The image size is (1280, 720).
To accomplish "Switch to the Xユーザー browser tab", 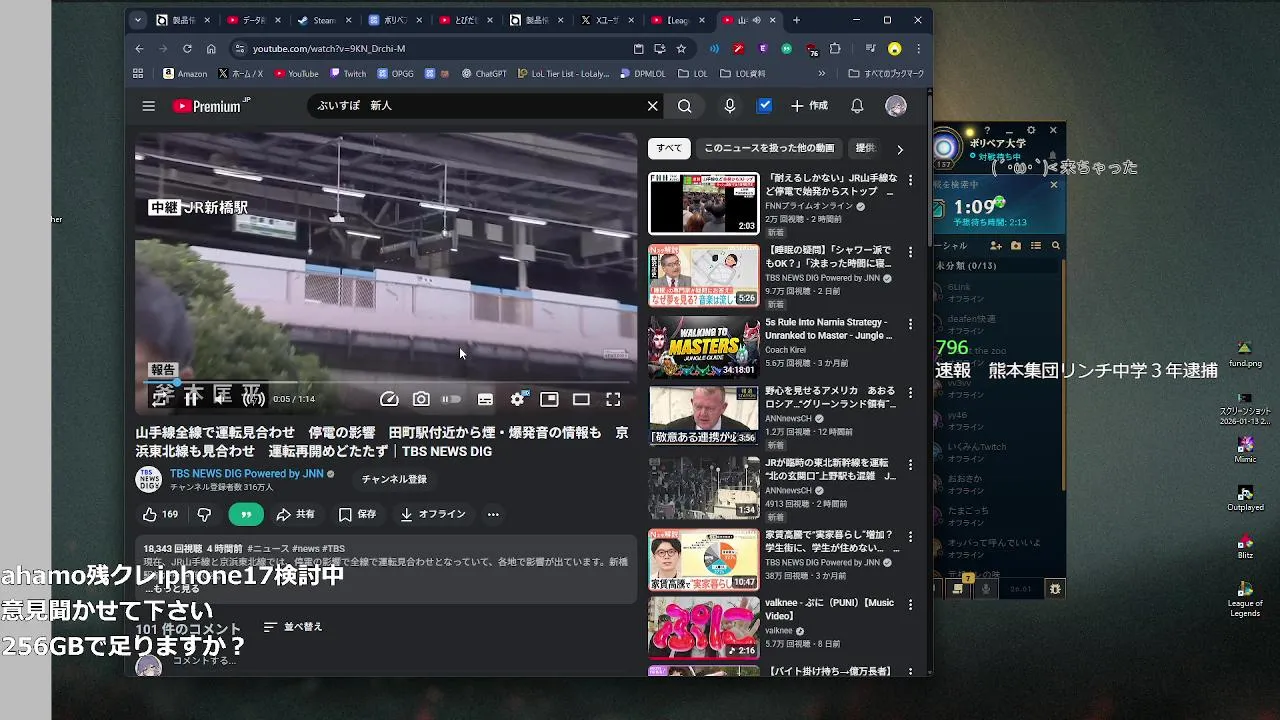I will 606,20.
